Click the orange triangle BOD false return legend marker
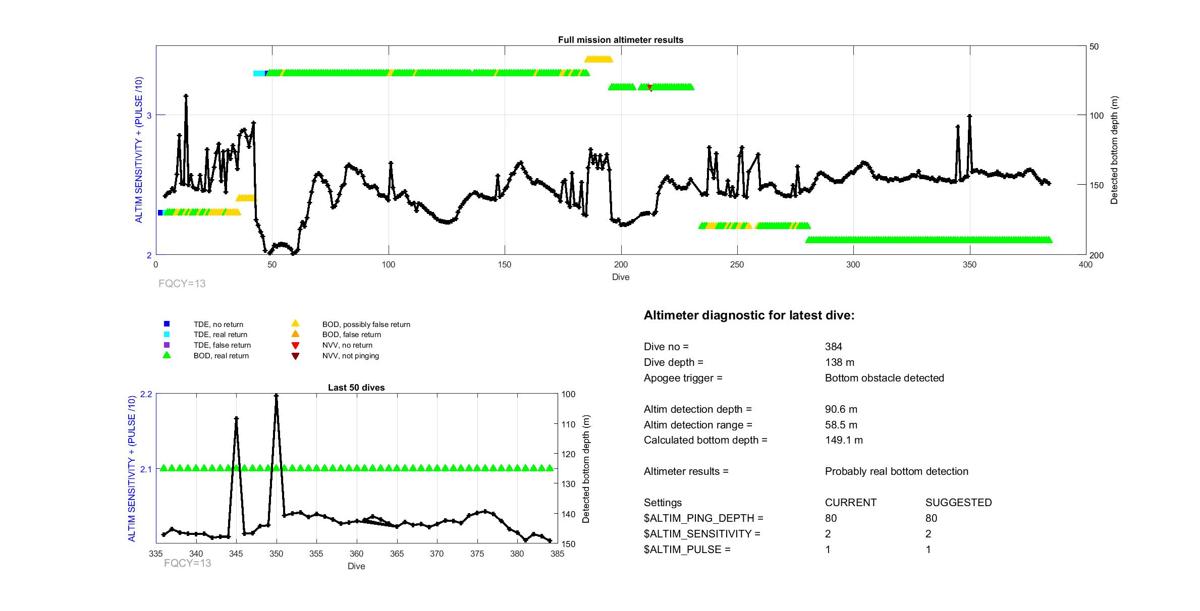The height and width of the screenshot is (611, 1200). (x=295, y=334)
